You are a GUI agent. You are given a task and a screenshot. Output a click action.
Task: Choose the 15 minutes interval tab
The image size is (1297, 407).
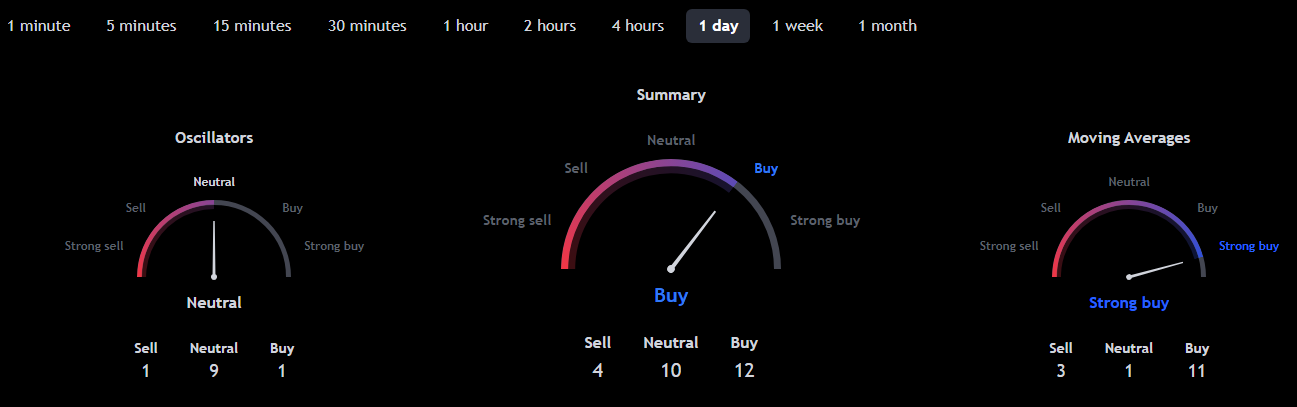click(252, 26)
